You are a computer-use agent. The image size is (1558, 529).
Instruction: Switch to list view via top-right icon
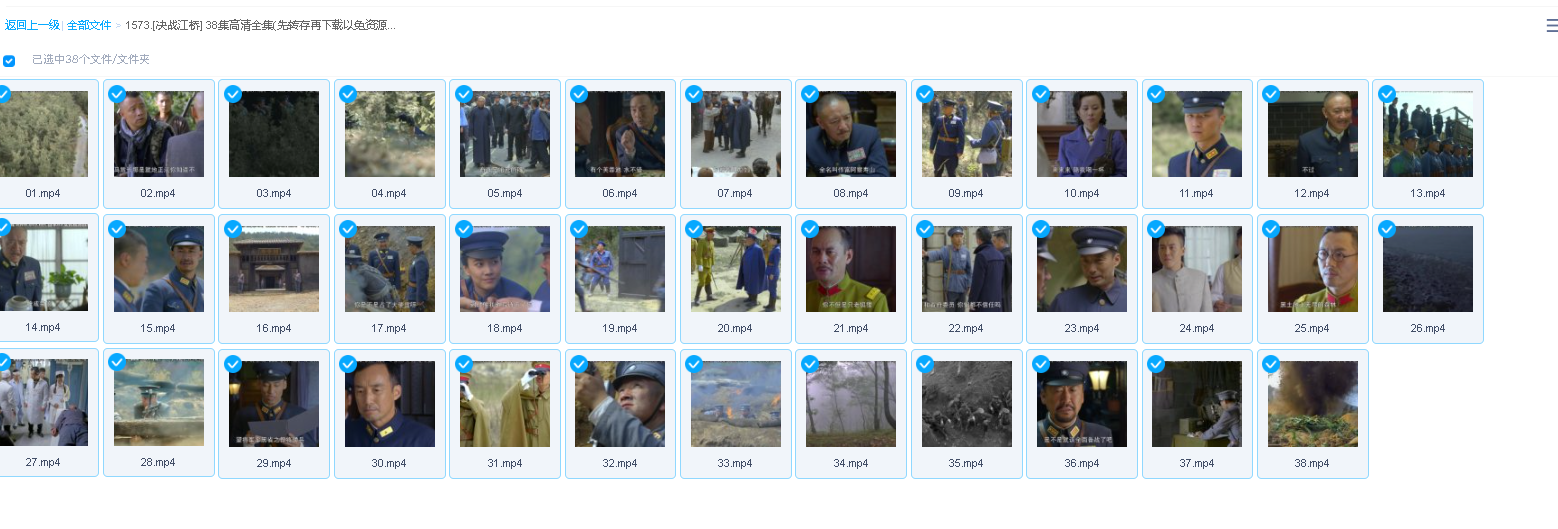pos(1551,26)
